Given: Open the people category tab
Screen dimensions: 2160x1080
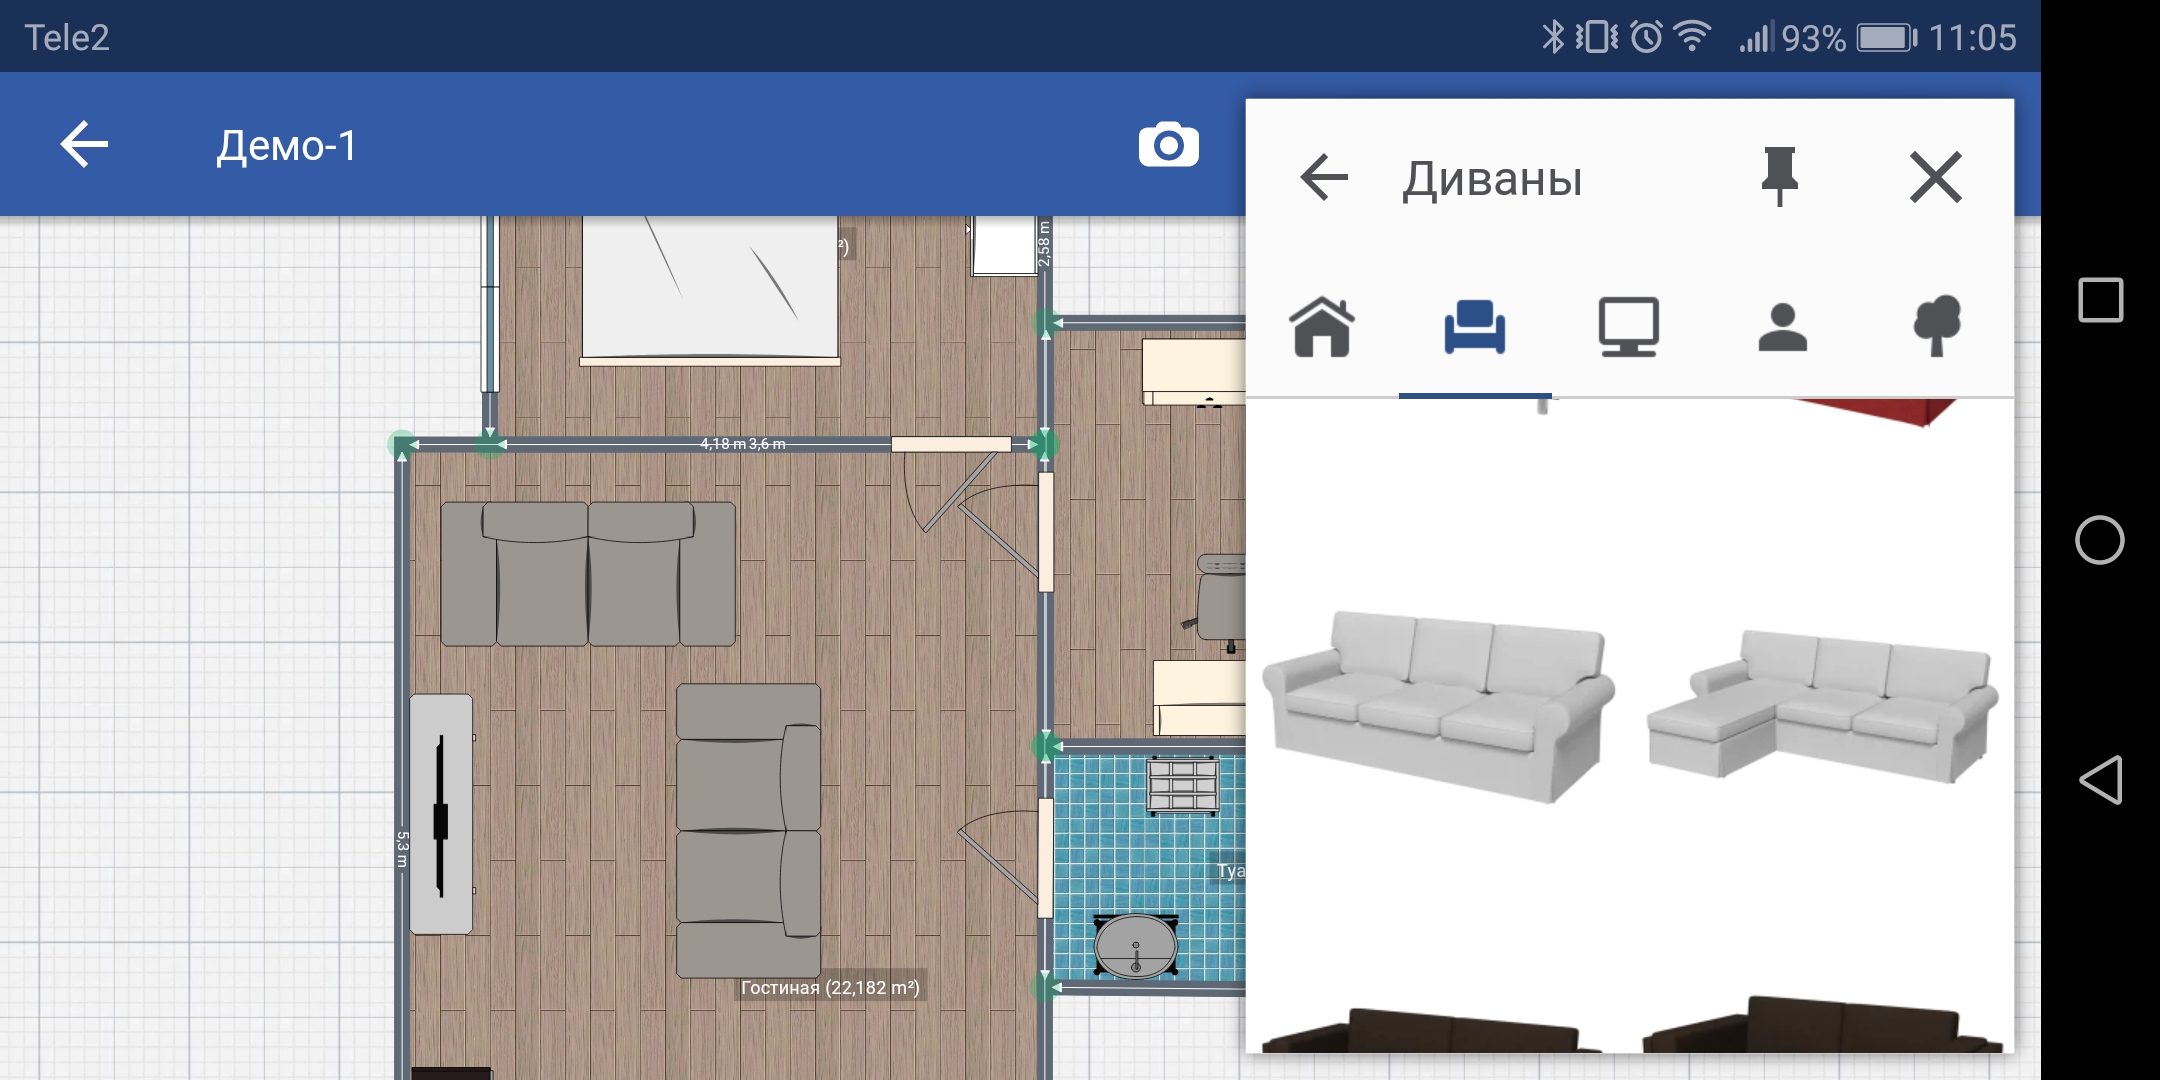Looking at the screenshot, I should click(x=1782, y=328).
